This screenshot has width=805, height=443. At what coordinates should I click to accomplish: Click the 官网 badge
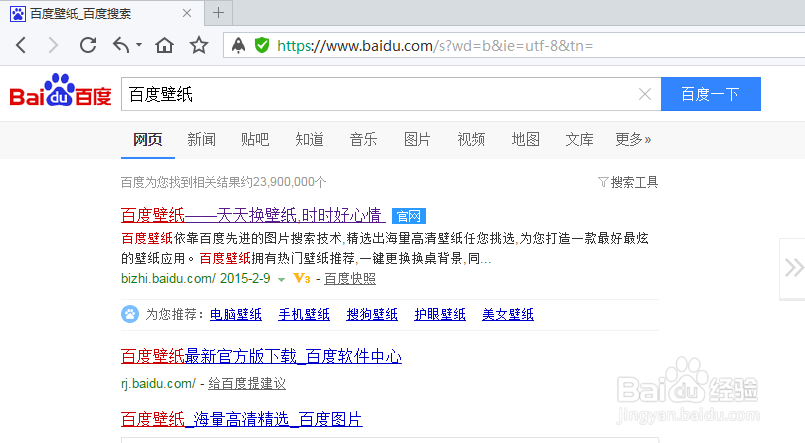[409, 216]
